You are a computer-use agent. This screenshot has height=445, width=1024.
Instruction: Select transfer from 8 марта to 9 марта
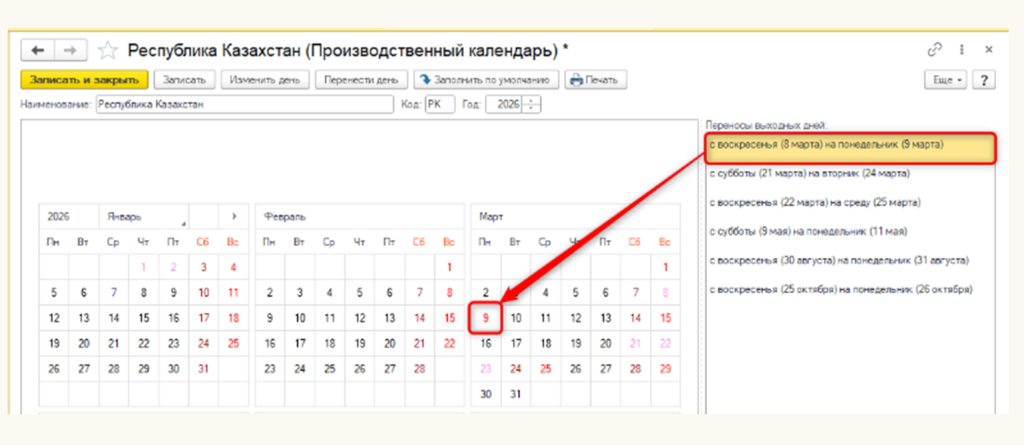click(x=825, y=146)
